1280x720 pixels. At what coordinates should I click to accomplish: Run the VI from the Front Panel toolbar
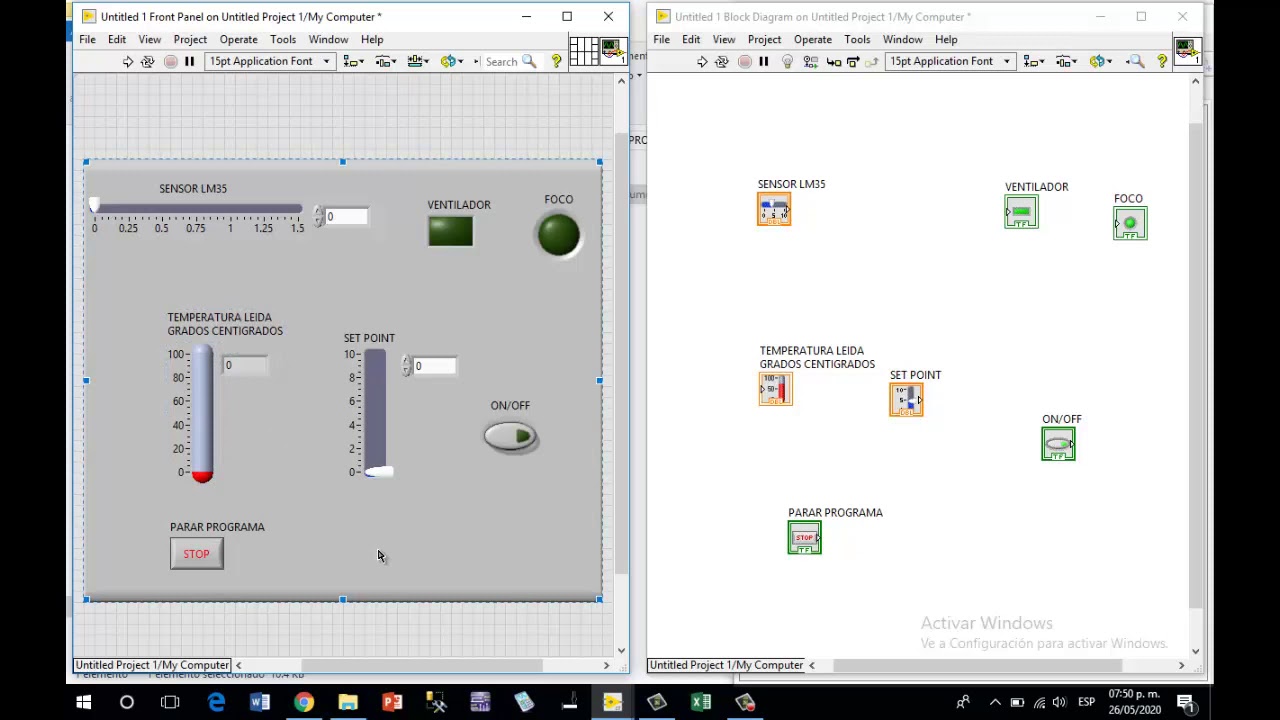pyautogui.click(x=127, y=62)
